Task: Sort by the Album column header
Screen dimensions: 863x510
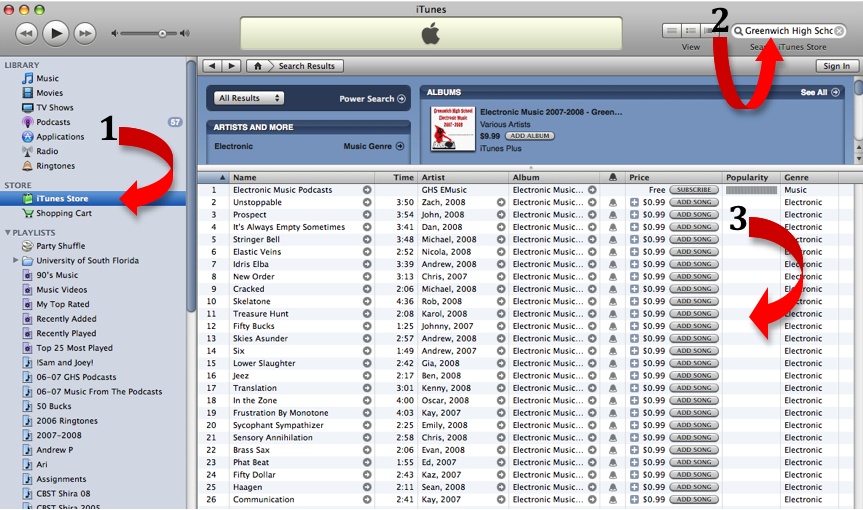Action: (x=554, y=177)
